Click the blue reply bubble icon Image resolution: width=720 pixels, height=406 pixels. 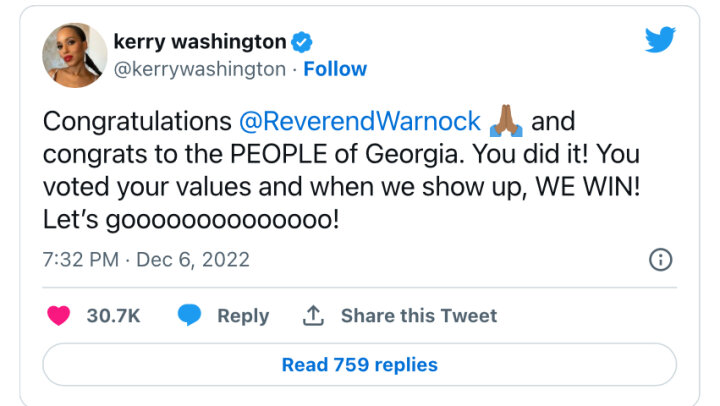coord(190,315)
